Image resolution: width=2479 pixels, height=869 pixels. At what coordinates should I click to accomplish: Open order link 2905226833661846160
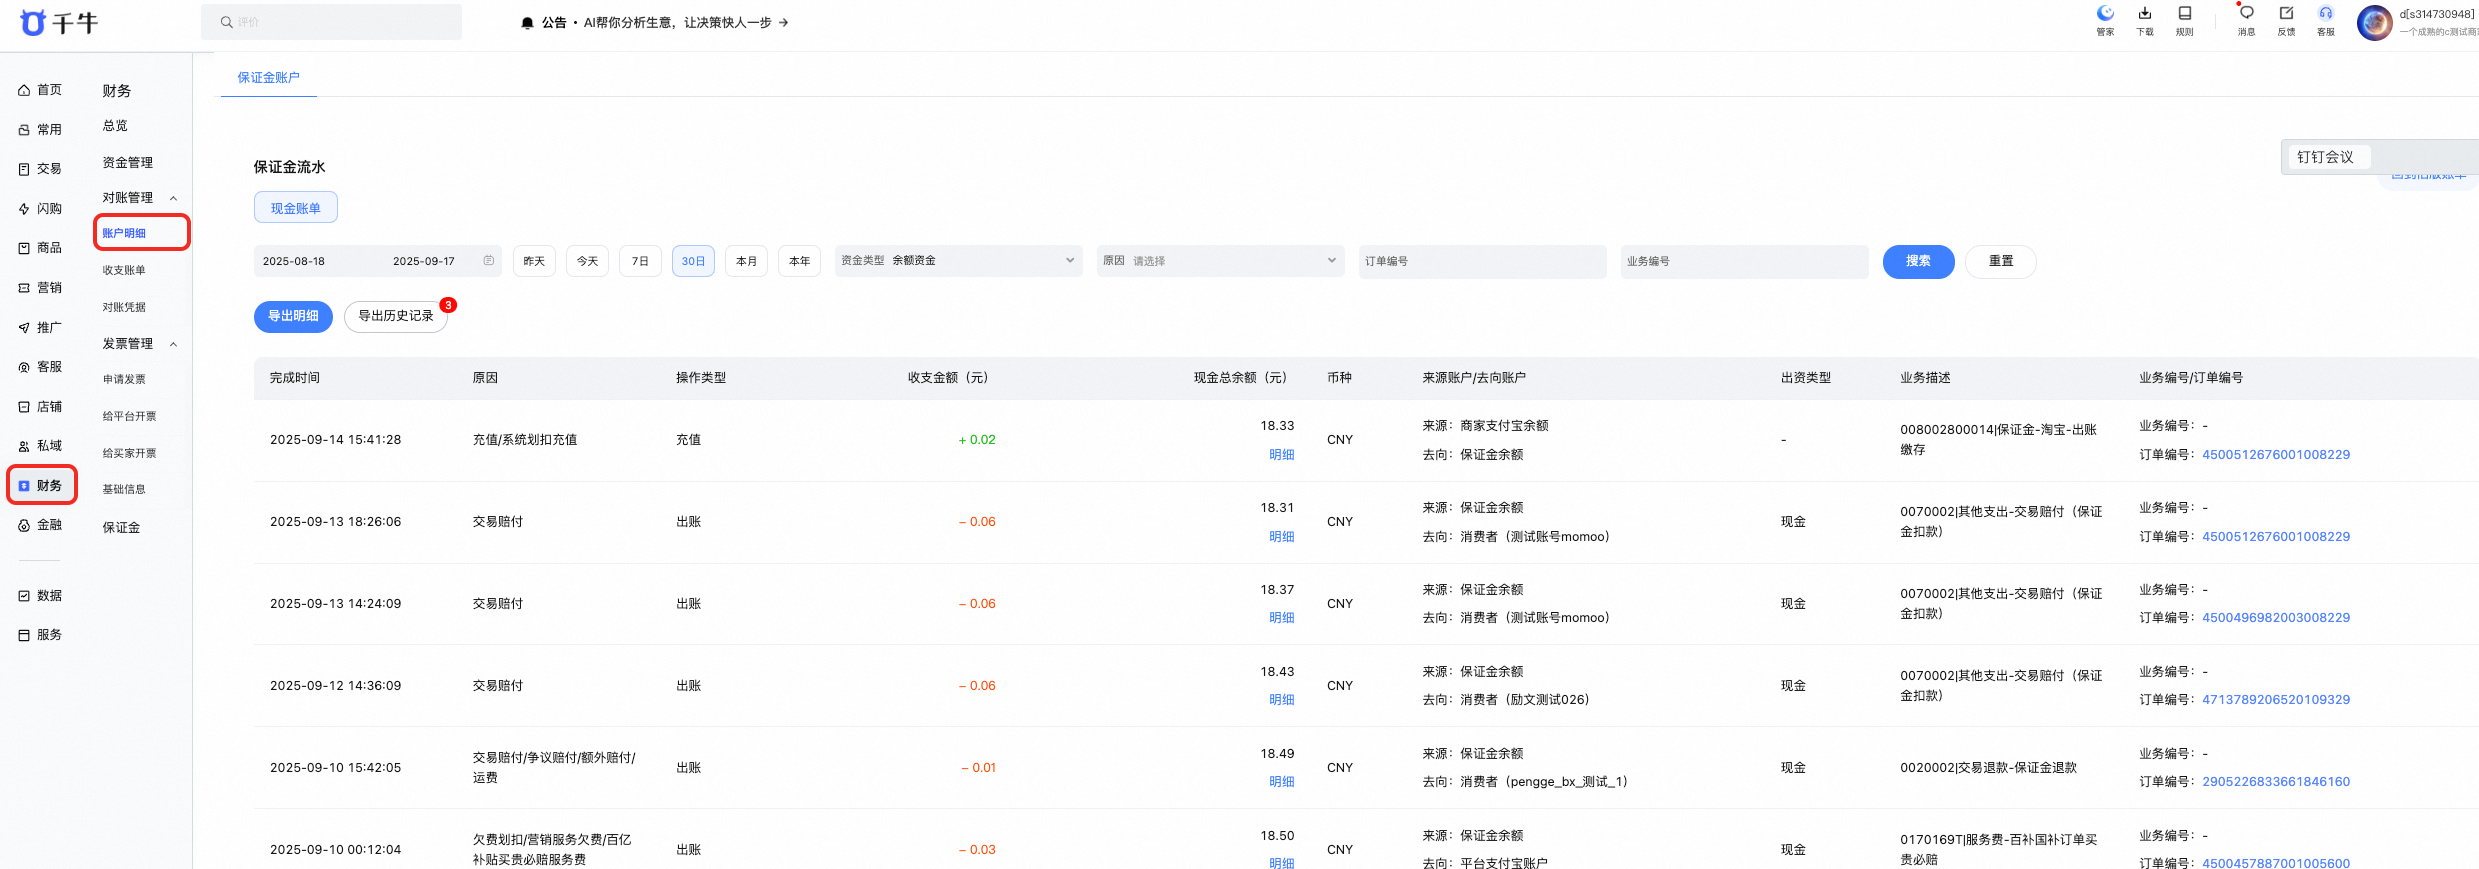[2276, 782]
